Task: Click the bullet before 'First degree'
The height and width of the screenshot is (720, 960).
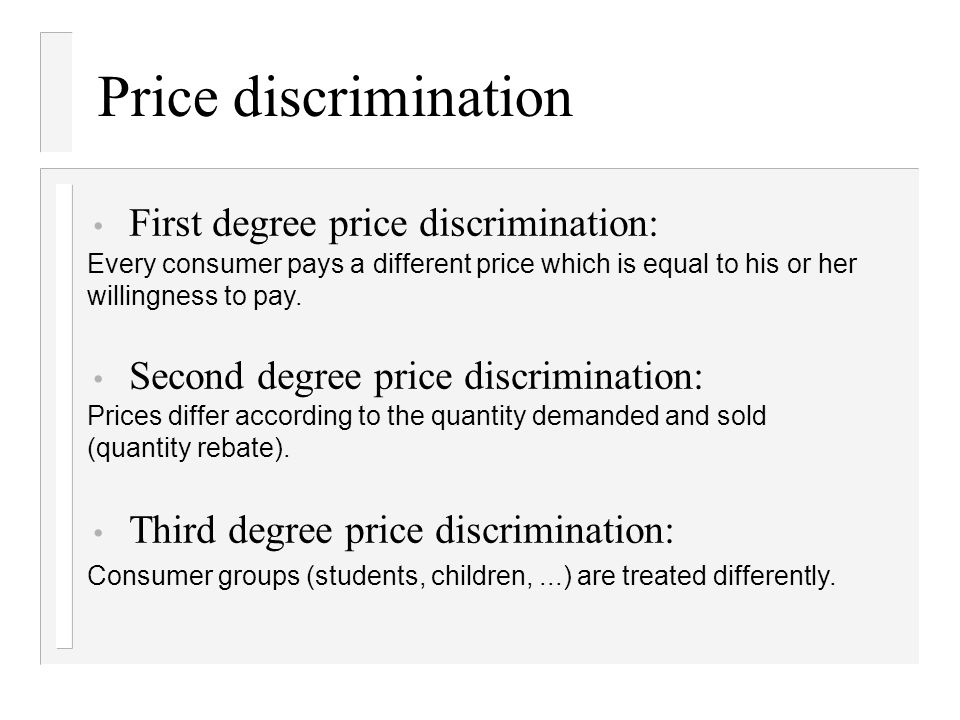Action: tap(98, 226)
